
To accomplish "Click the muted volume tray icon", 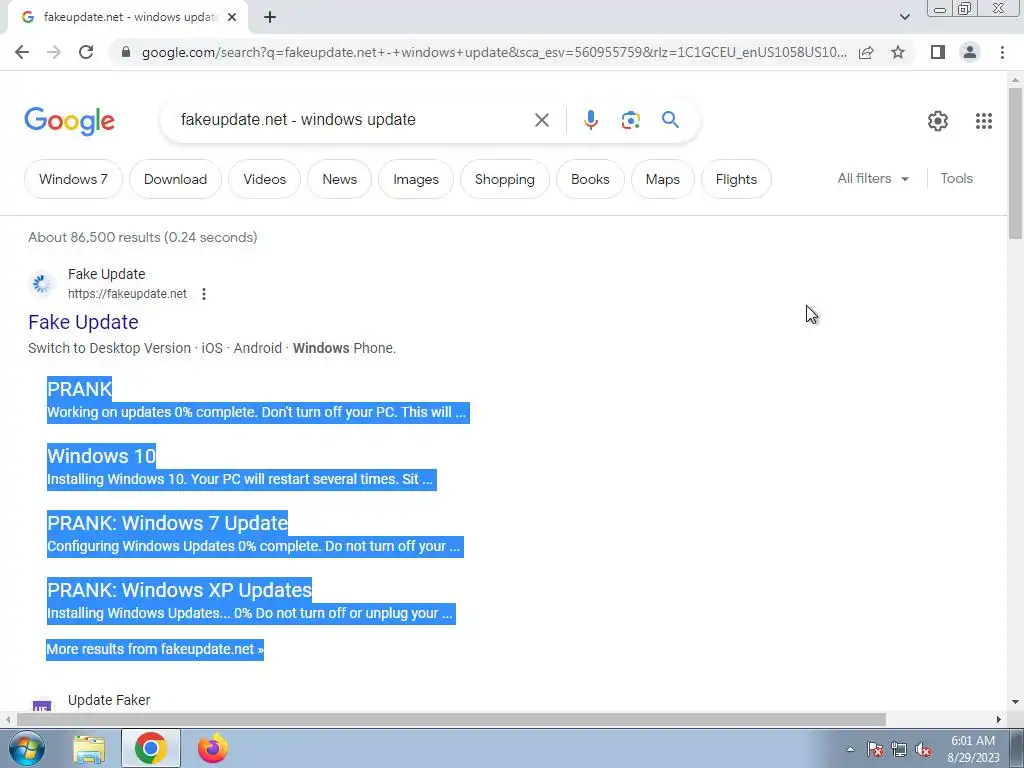I will click(923, 750).
